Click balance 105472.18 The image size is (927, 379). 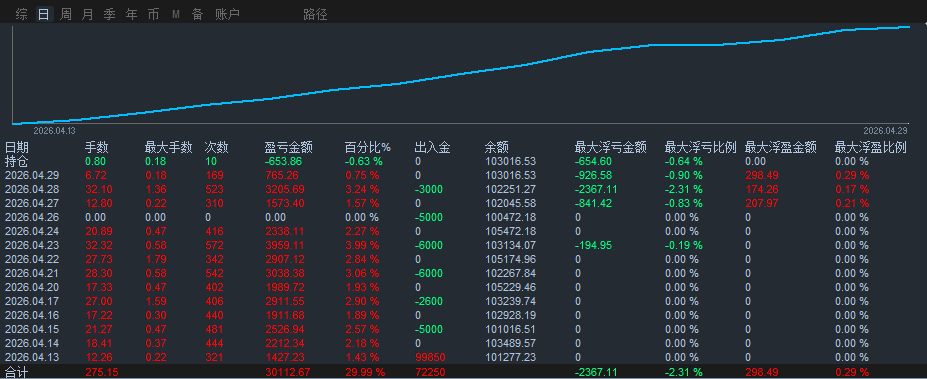point(510,231)
